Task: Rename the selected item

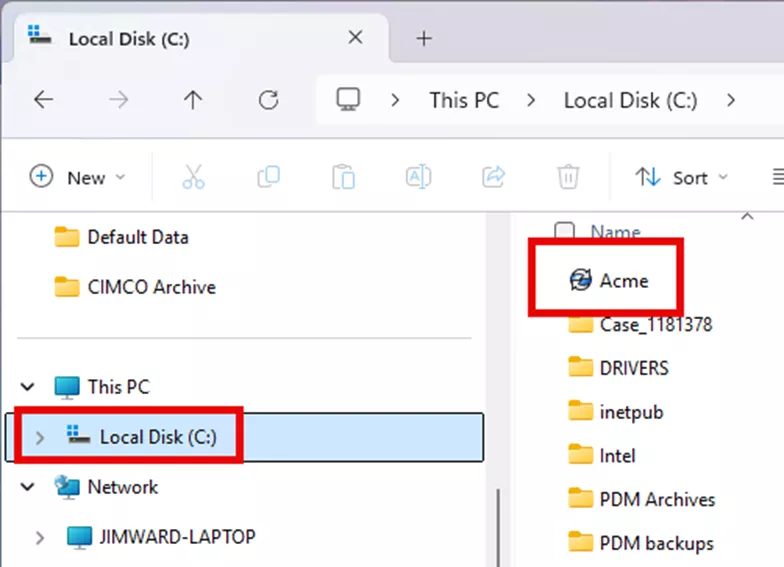Action: (x=418, y=177)
